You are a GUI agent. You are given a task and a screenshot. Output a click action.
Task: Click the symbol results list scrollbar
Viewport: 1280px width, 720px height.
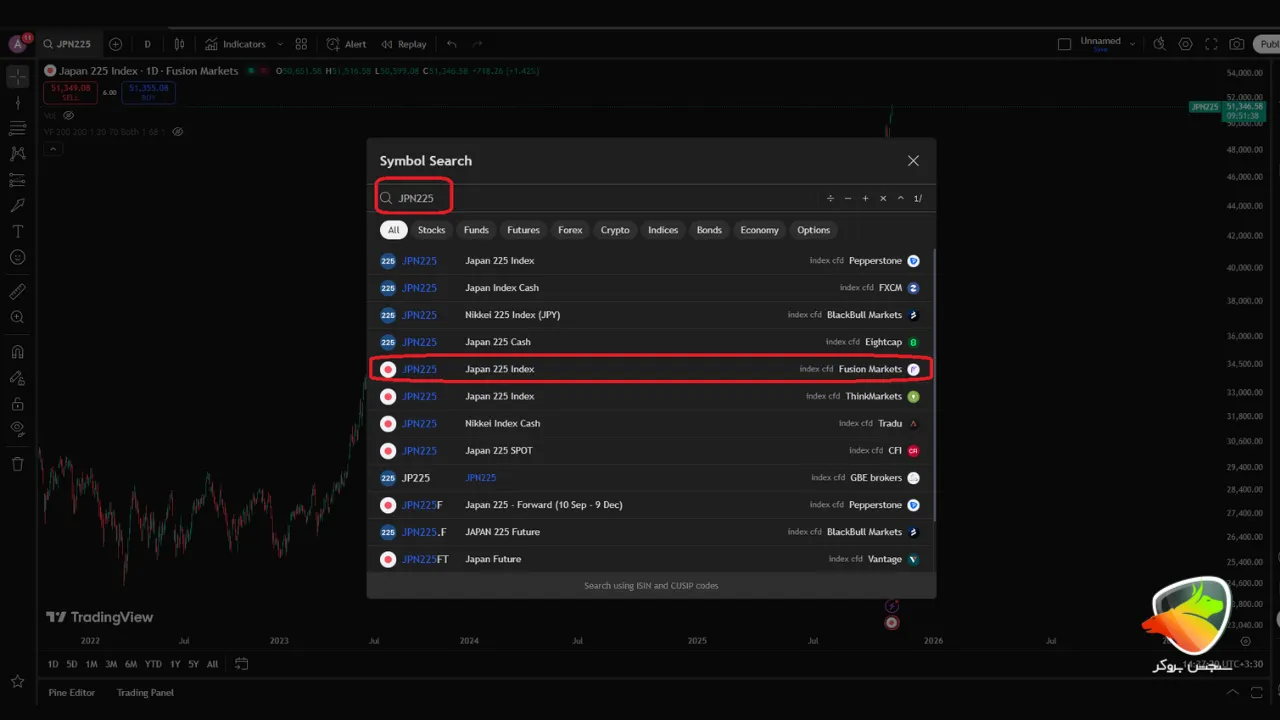(x=934, y=385)
